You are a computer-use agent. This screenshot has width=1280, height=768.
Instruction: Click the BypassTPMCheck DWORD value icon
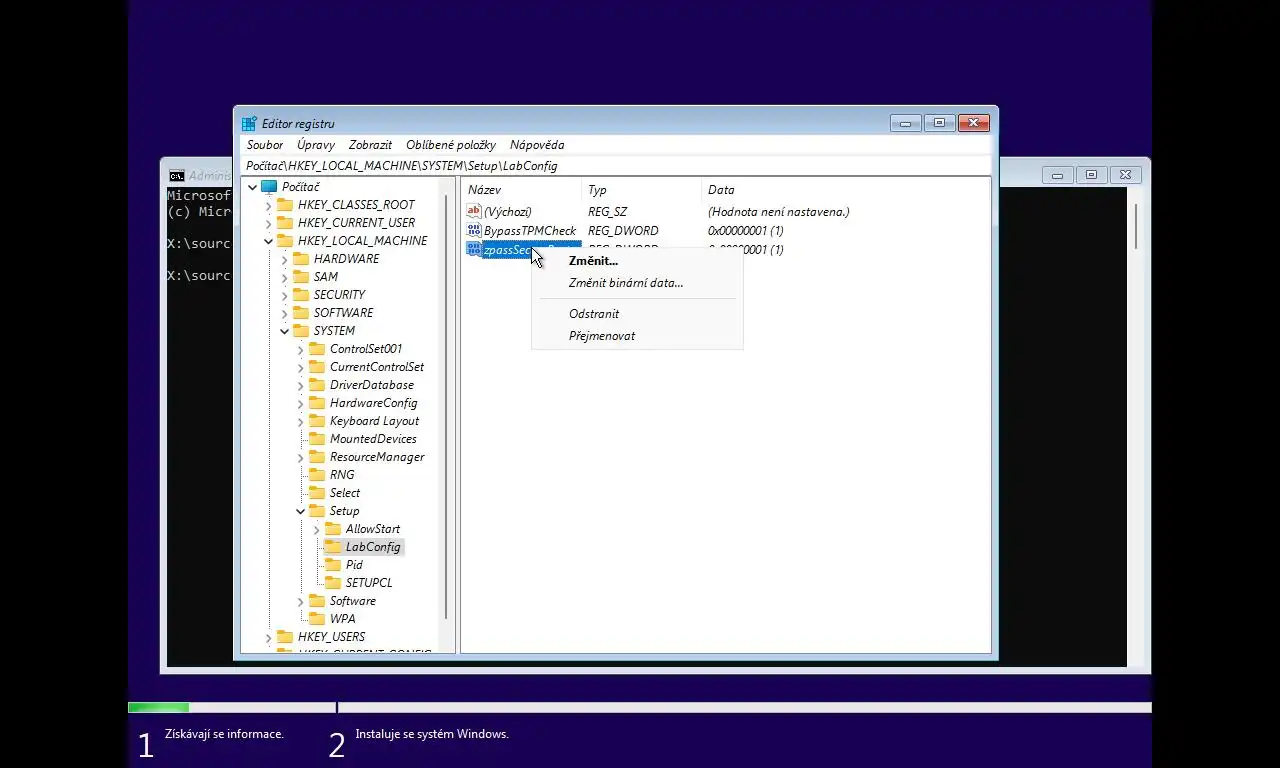474,230
